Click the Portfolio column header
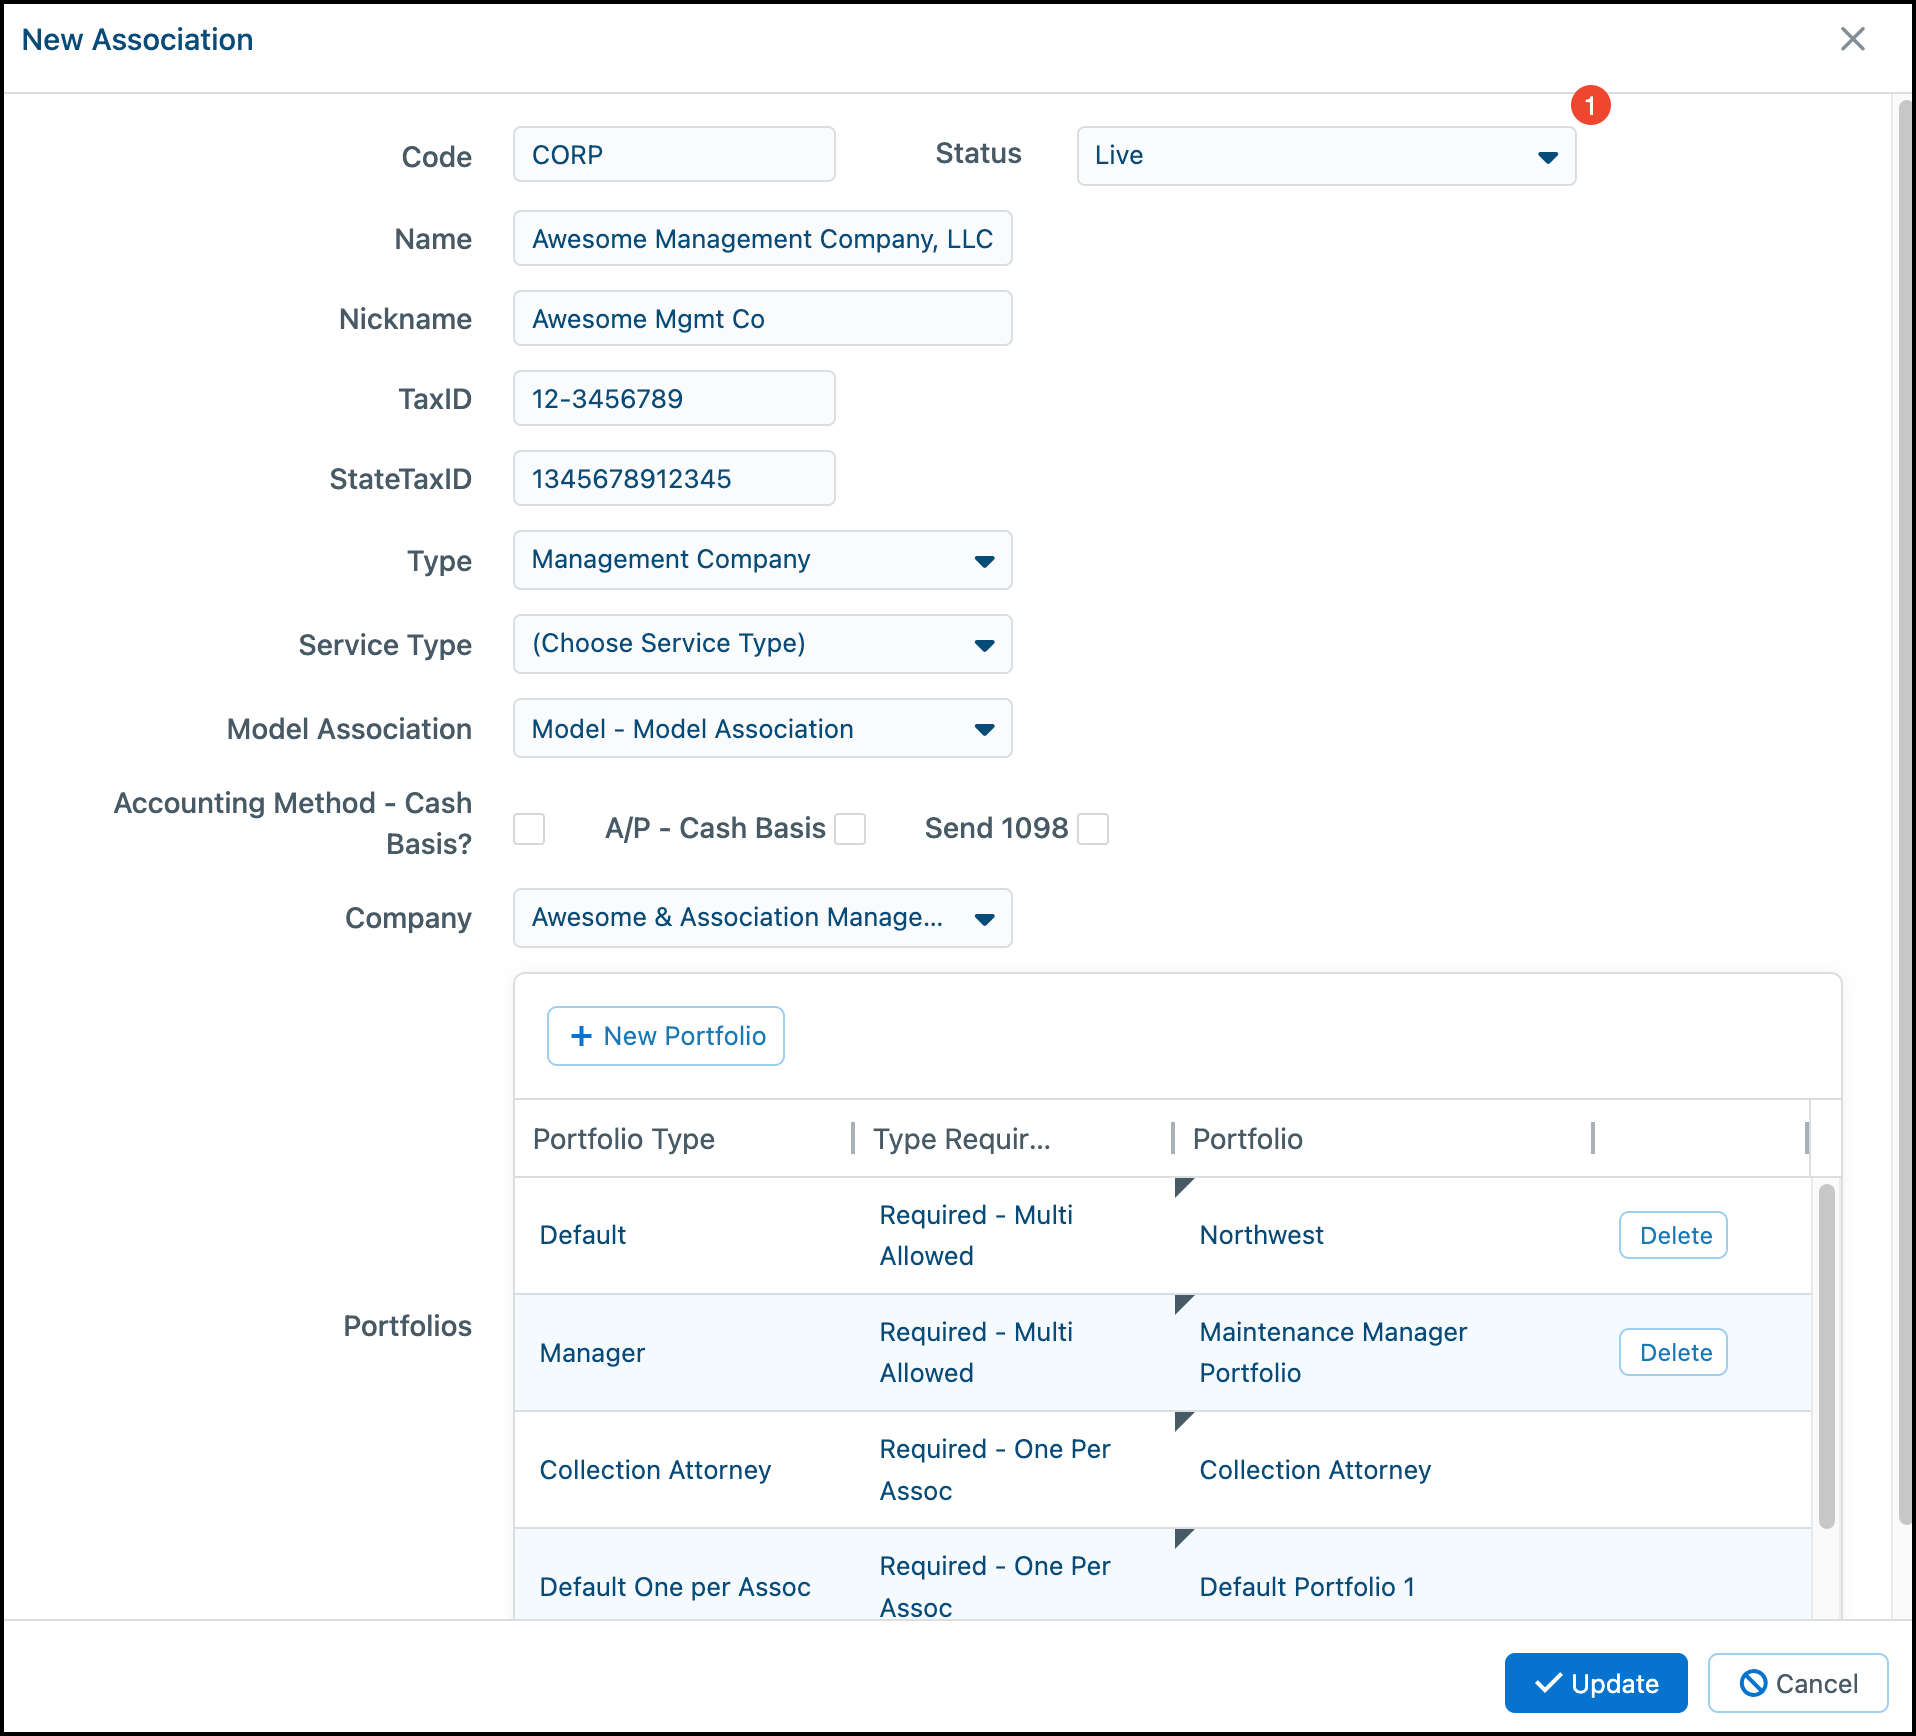Screen dimensions: 1916x1736 (x=1248, y=1139)
